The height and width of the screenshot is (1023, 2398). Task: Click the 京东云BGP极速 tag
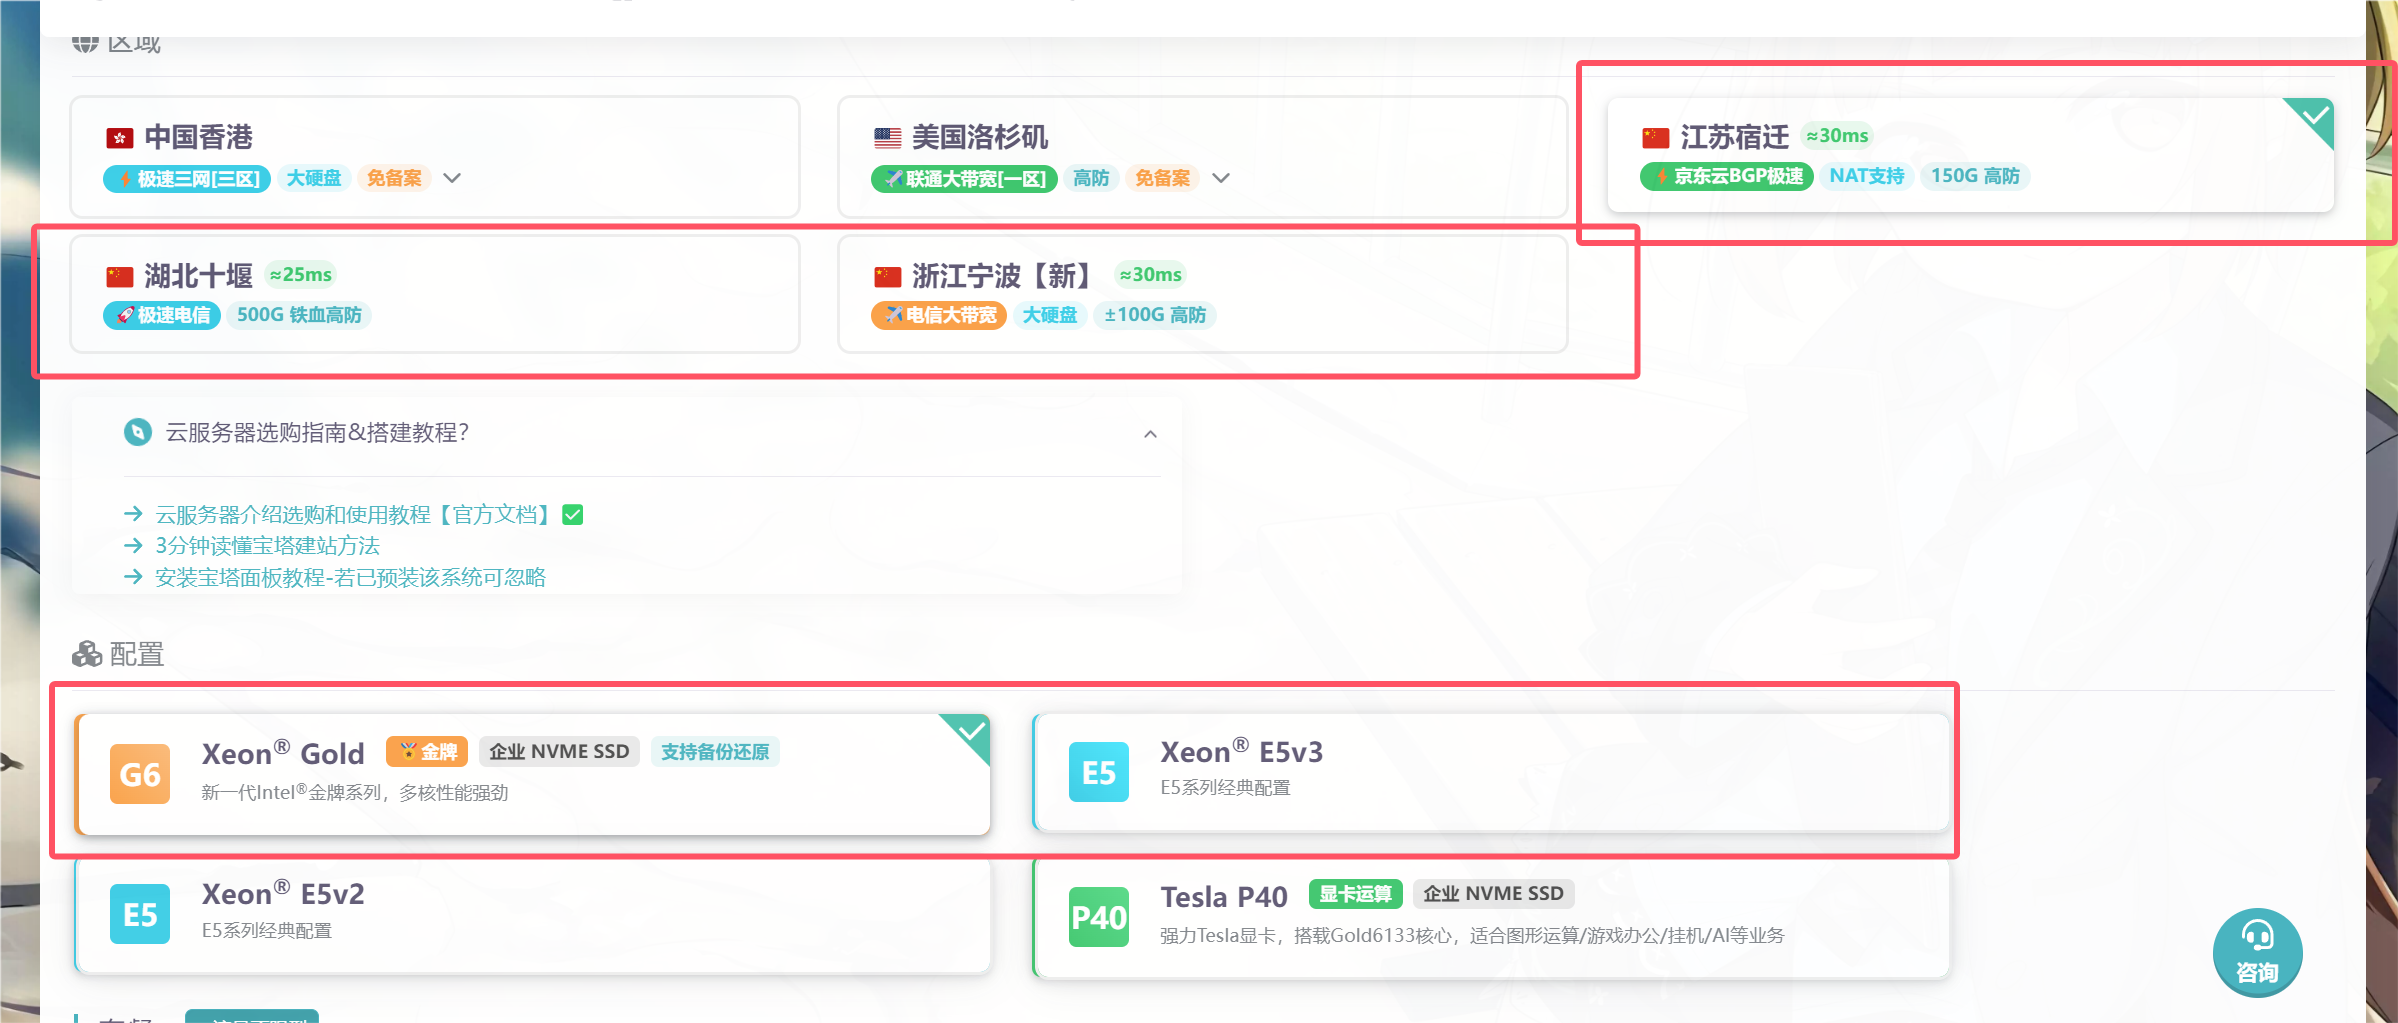1726,176
